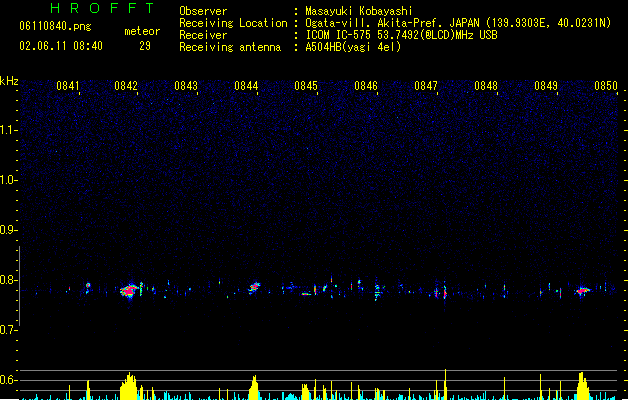629x400 pixels.
Task: Click the A504HB(yagi 4el) antenna text
Action: pyautogui.click(x=353, y=47)
